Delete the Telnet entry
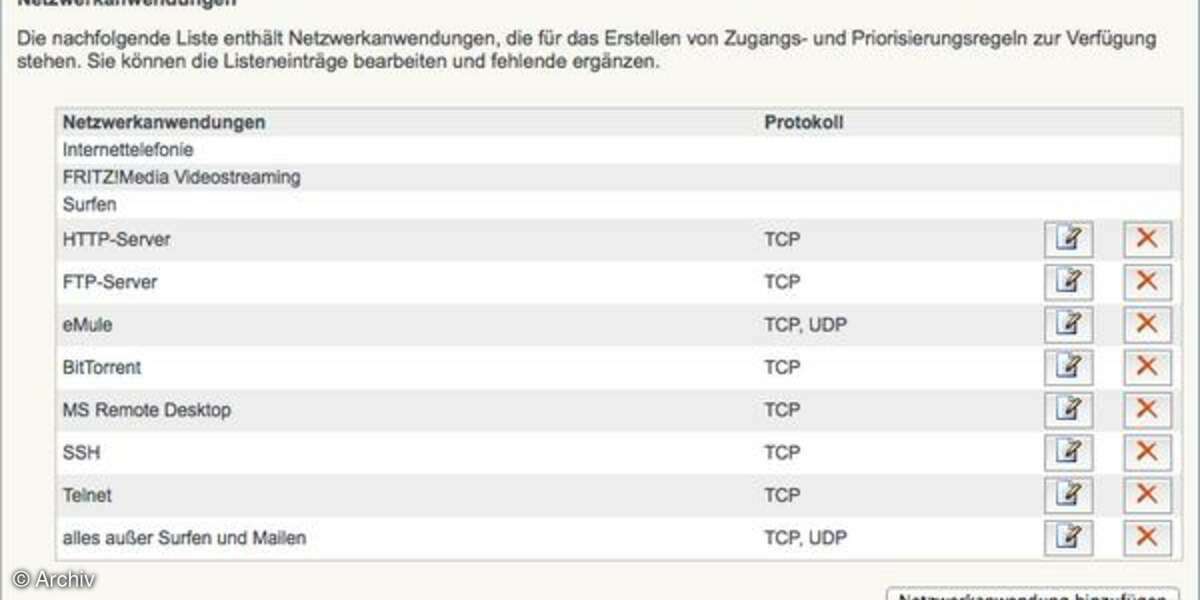Viewport: 1200px width, 600px height. click(x=1147, y=495)
